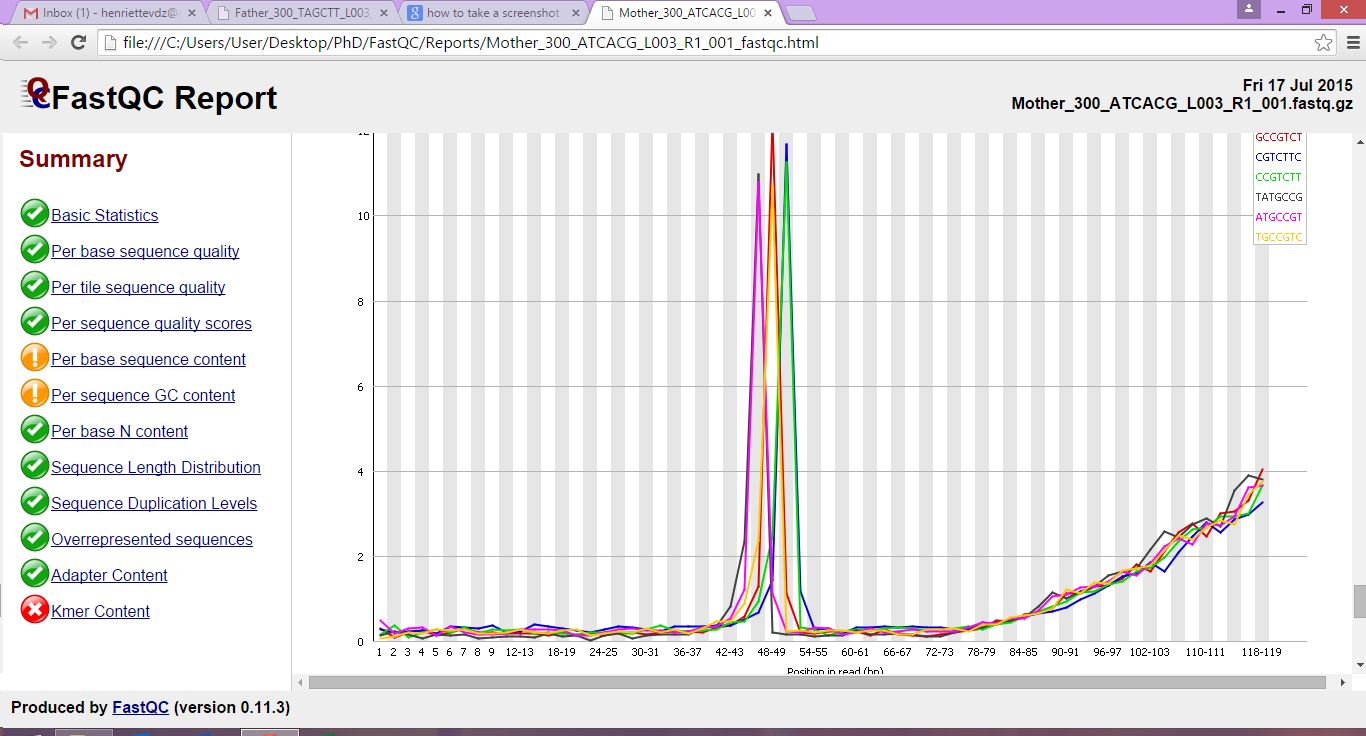Open the Chrome hamburger menu

point(1352,43)
